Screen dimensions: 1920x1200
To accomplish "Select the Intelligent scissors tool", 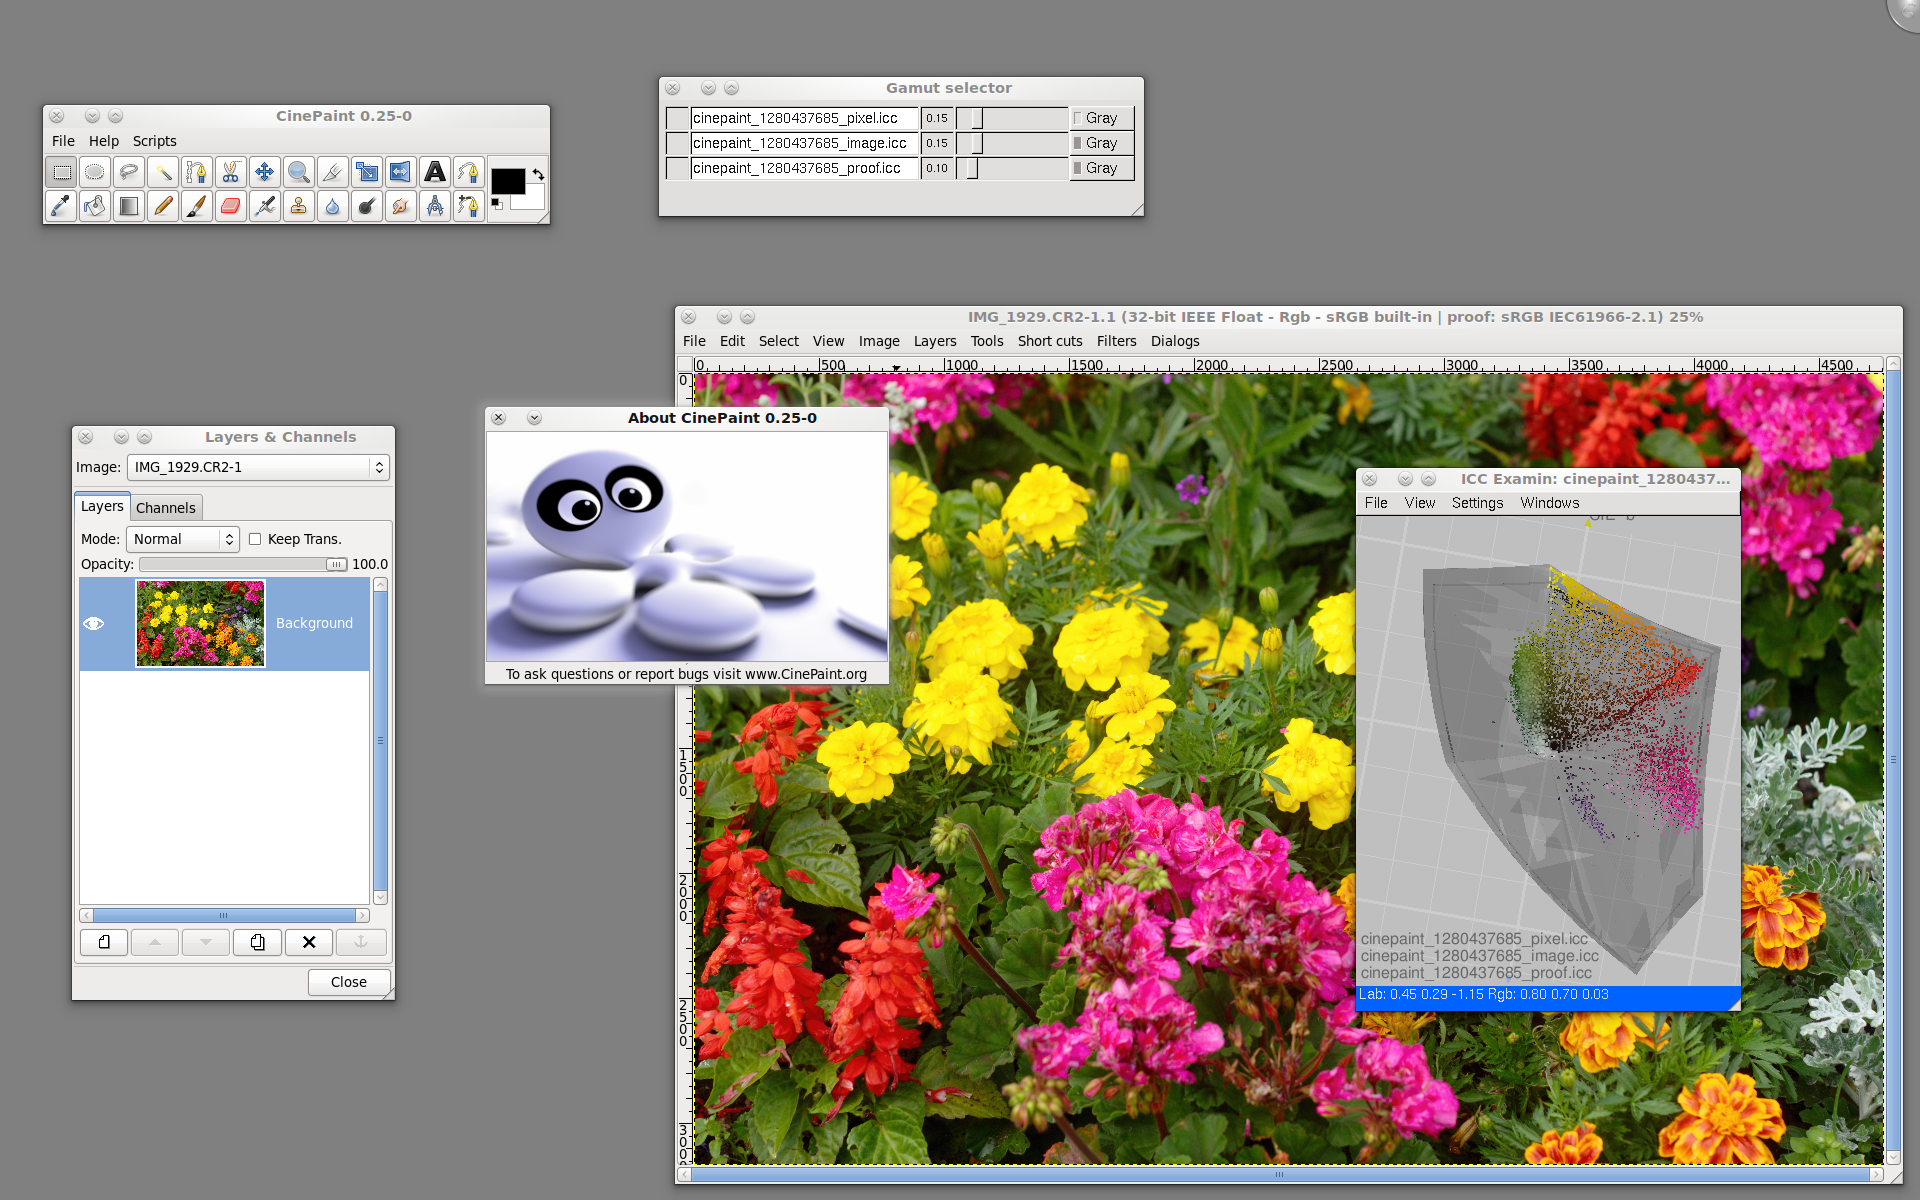I will (x=231, y=172).
